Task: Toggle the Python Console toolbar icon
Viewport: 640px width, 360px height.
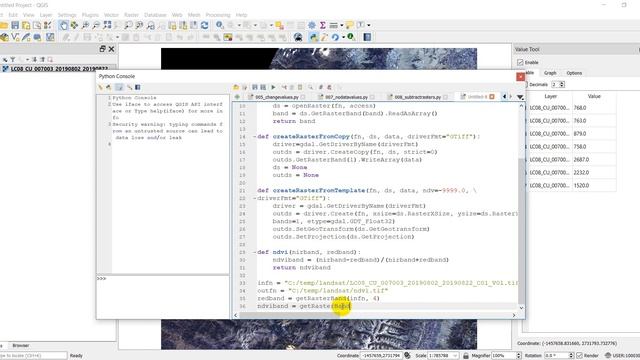Action: [x=313, y=37]
